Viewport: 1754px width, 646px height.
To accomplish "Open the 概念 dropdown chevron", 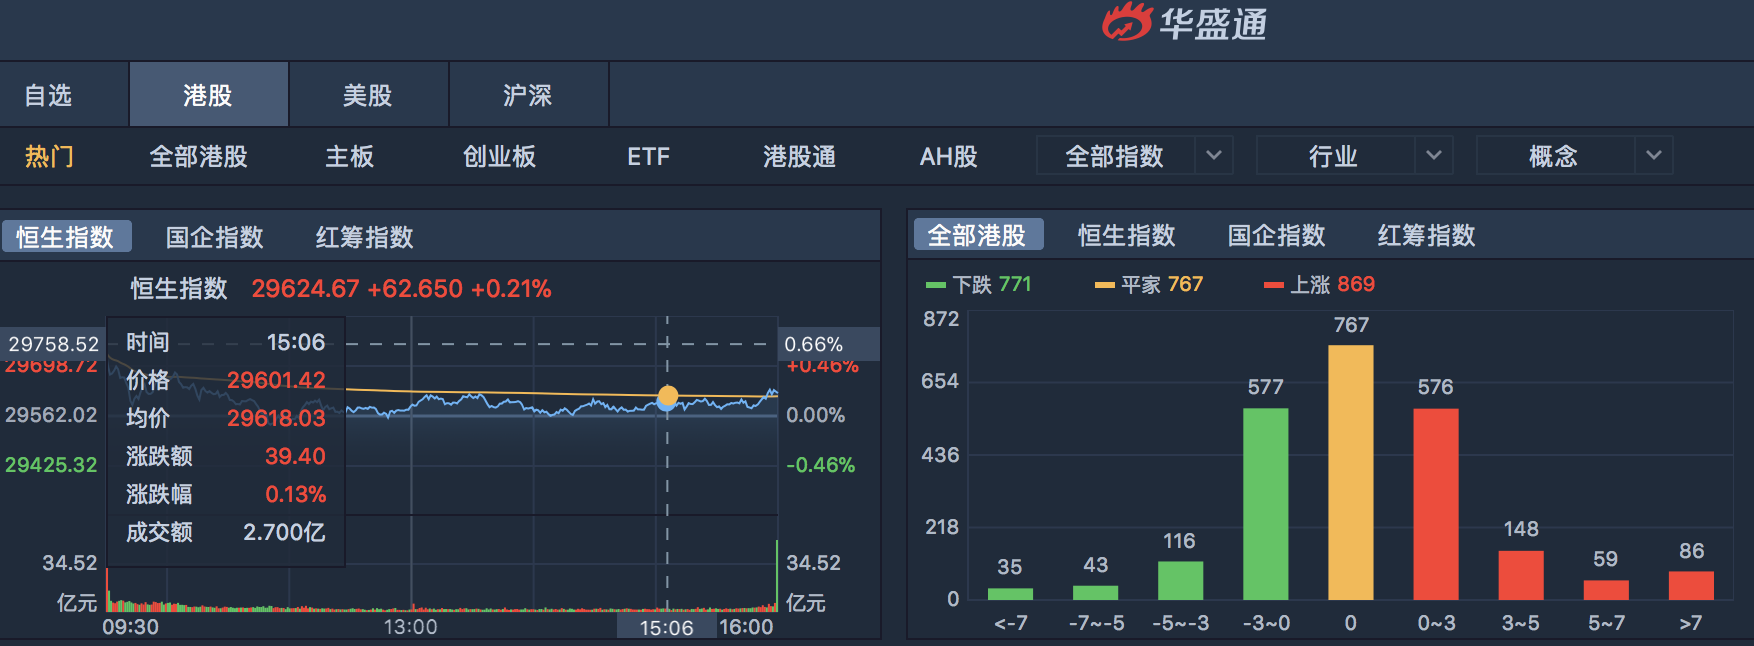I will (1654, 156).
